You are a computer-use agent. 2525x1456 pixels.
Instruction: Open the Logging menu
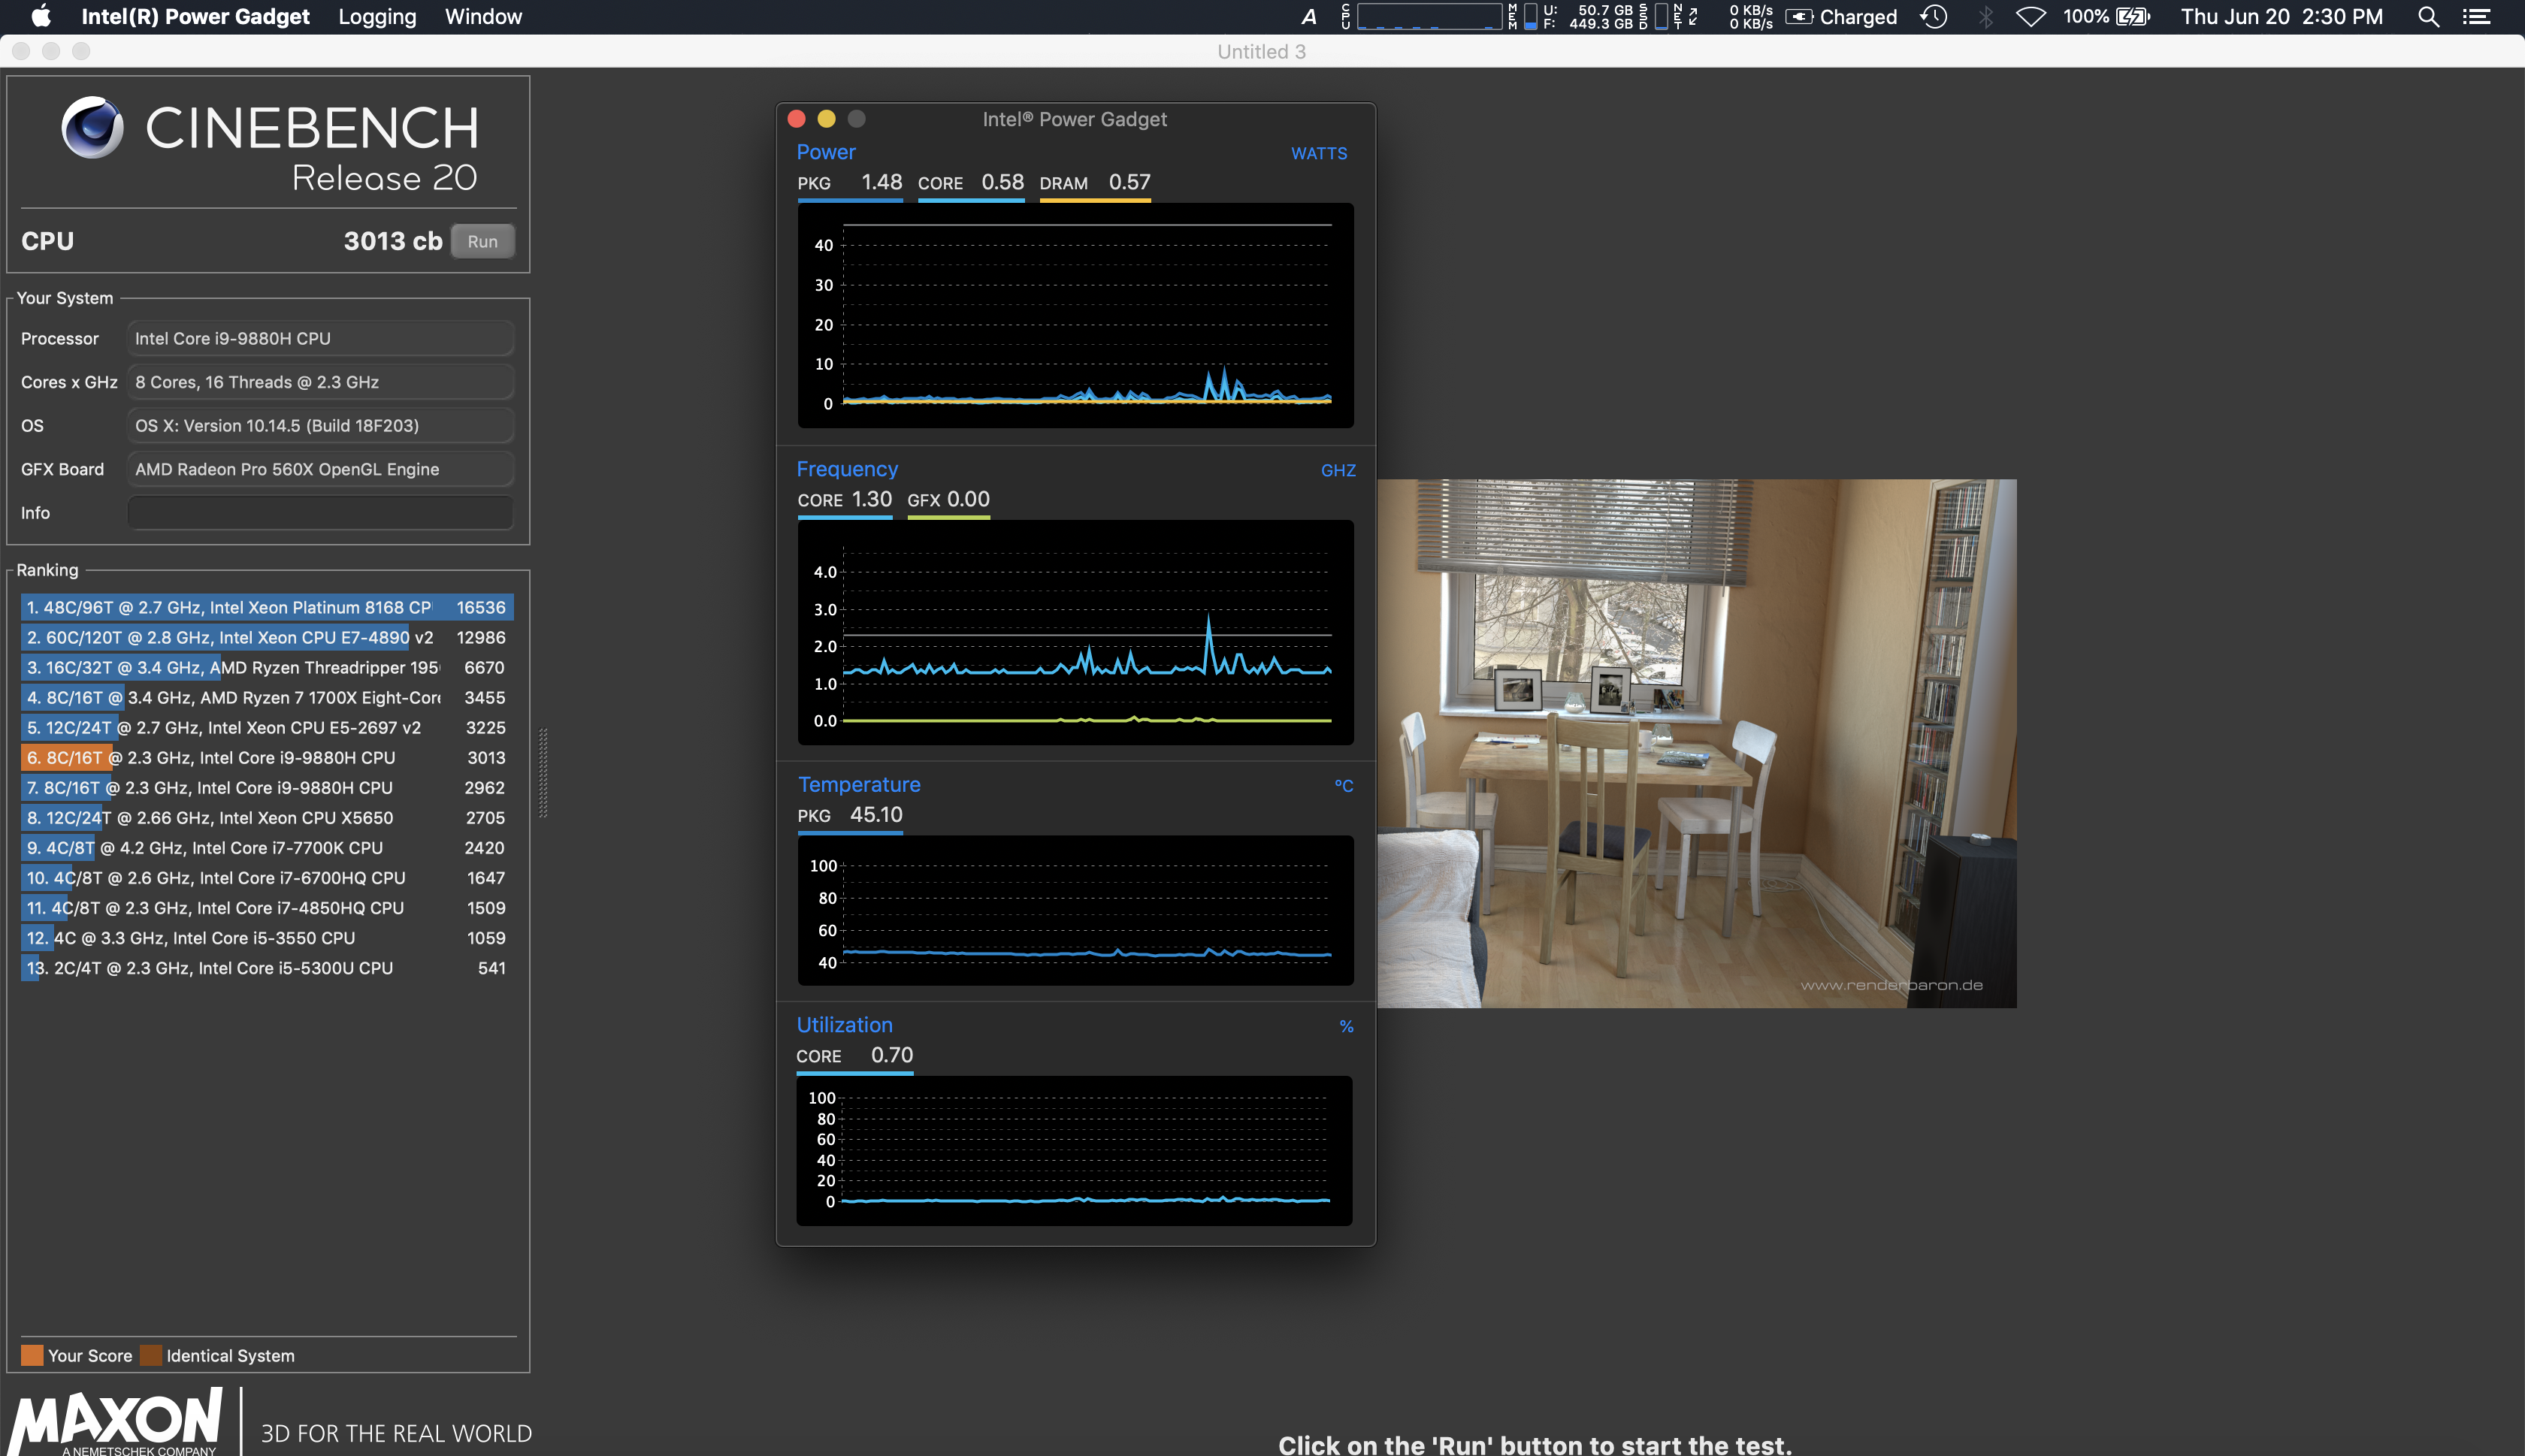click(x=377, y=16)
